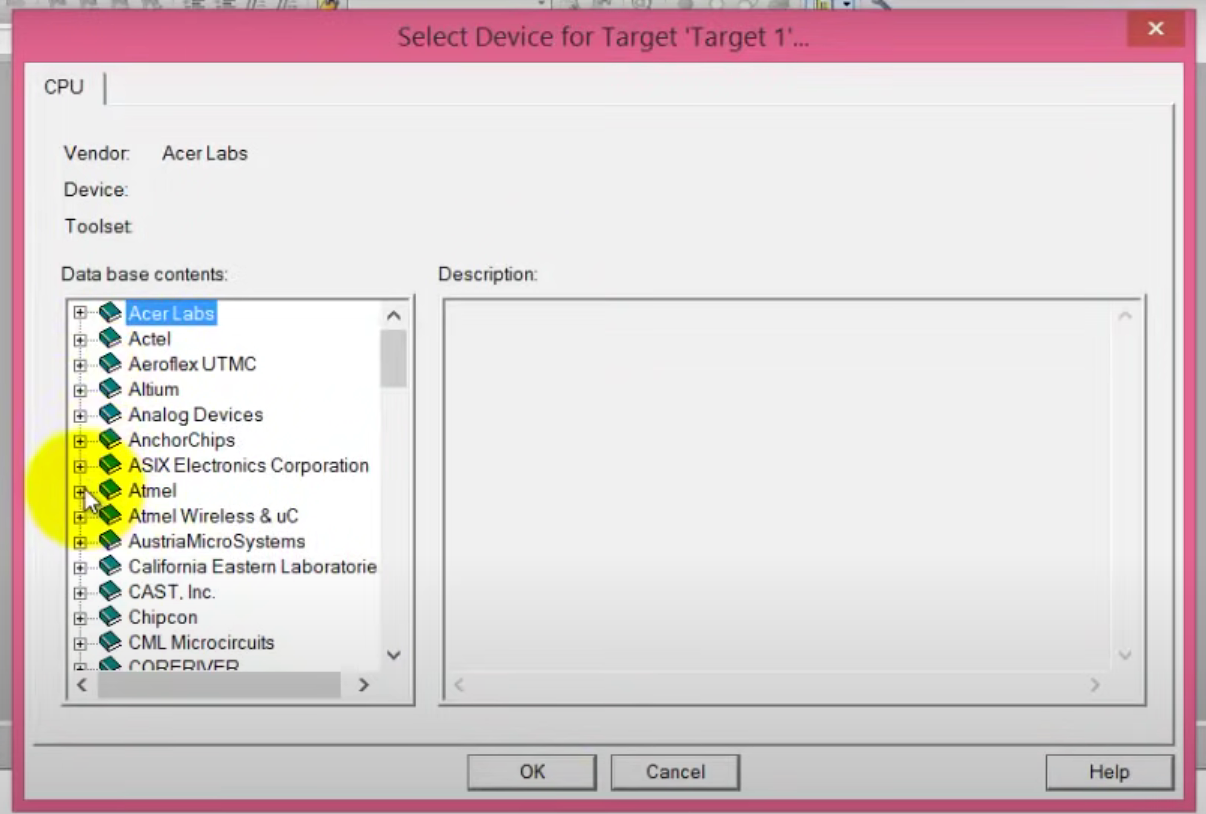Click the Analog Devices book icon
Image resolution: width=1206 pixels, height=814 pixels.
point(110,415)
